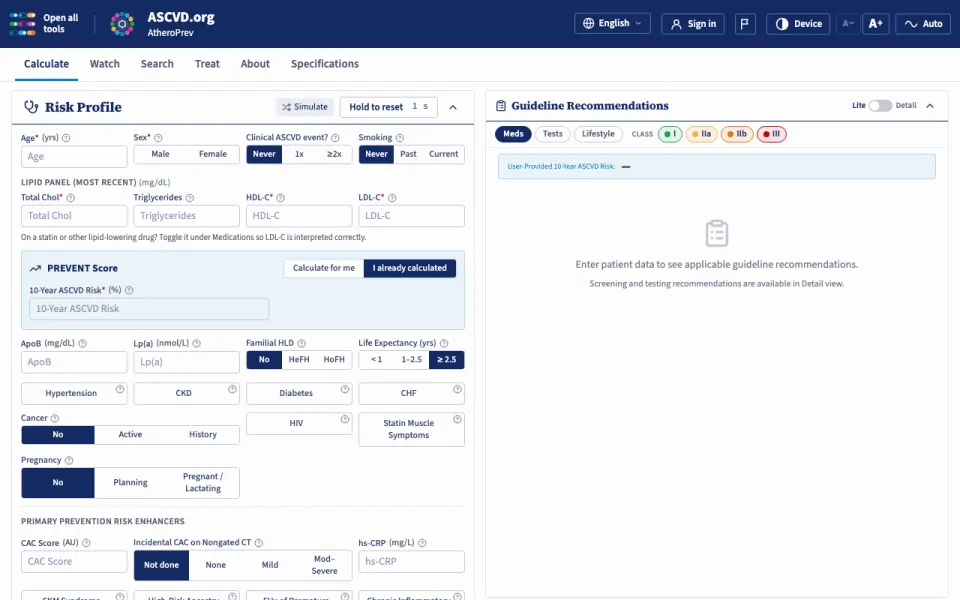The height and width of the screenshot is (600, 960).
Task: Click the Sign in button
Action: 693,24
